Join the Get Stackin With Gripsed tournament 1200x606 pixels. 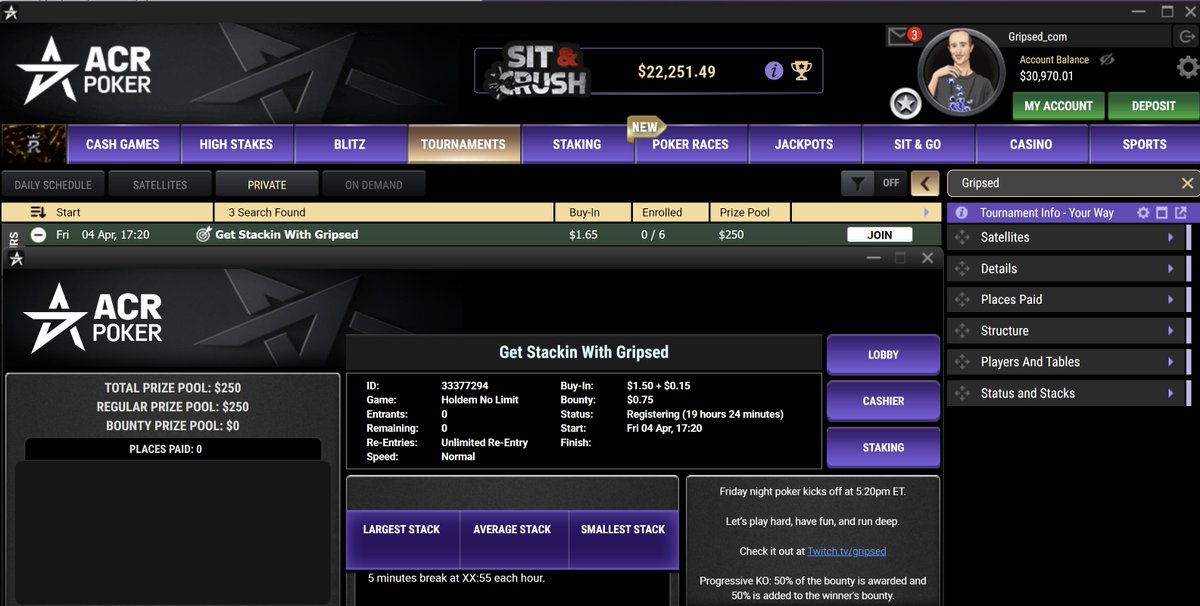[879, 235]
